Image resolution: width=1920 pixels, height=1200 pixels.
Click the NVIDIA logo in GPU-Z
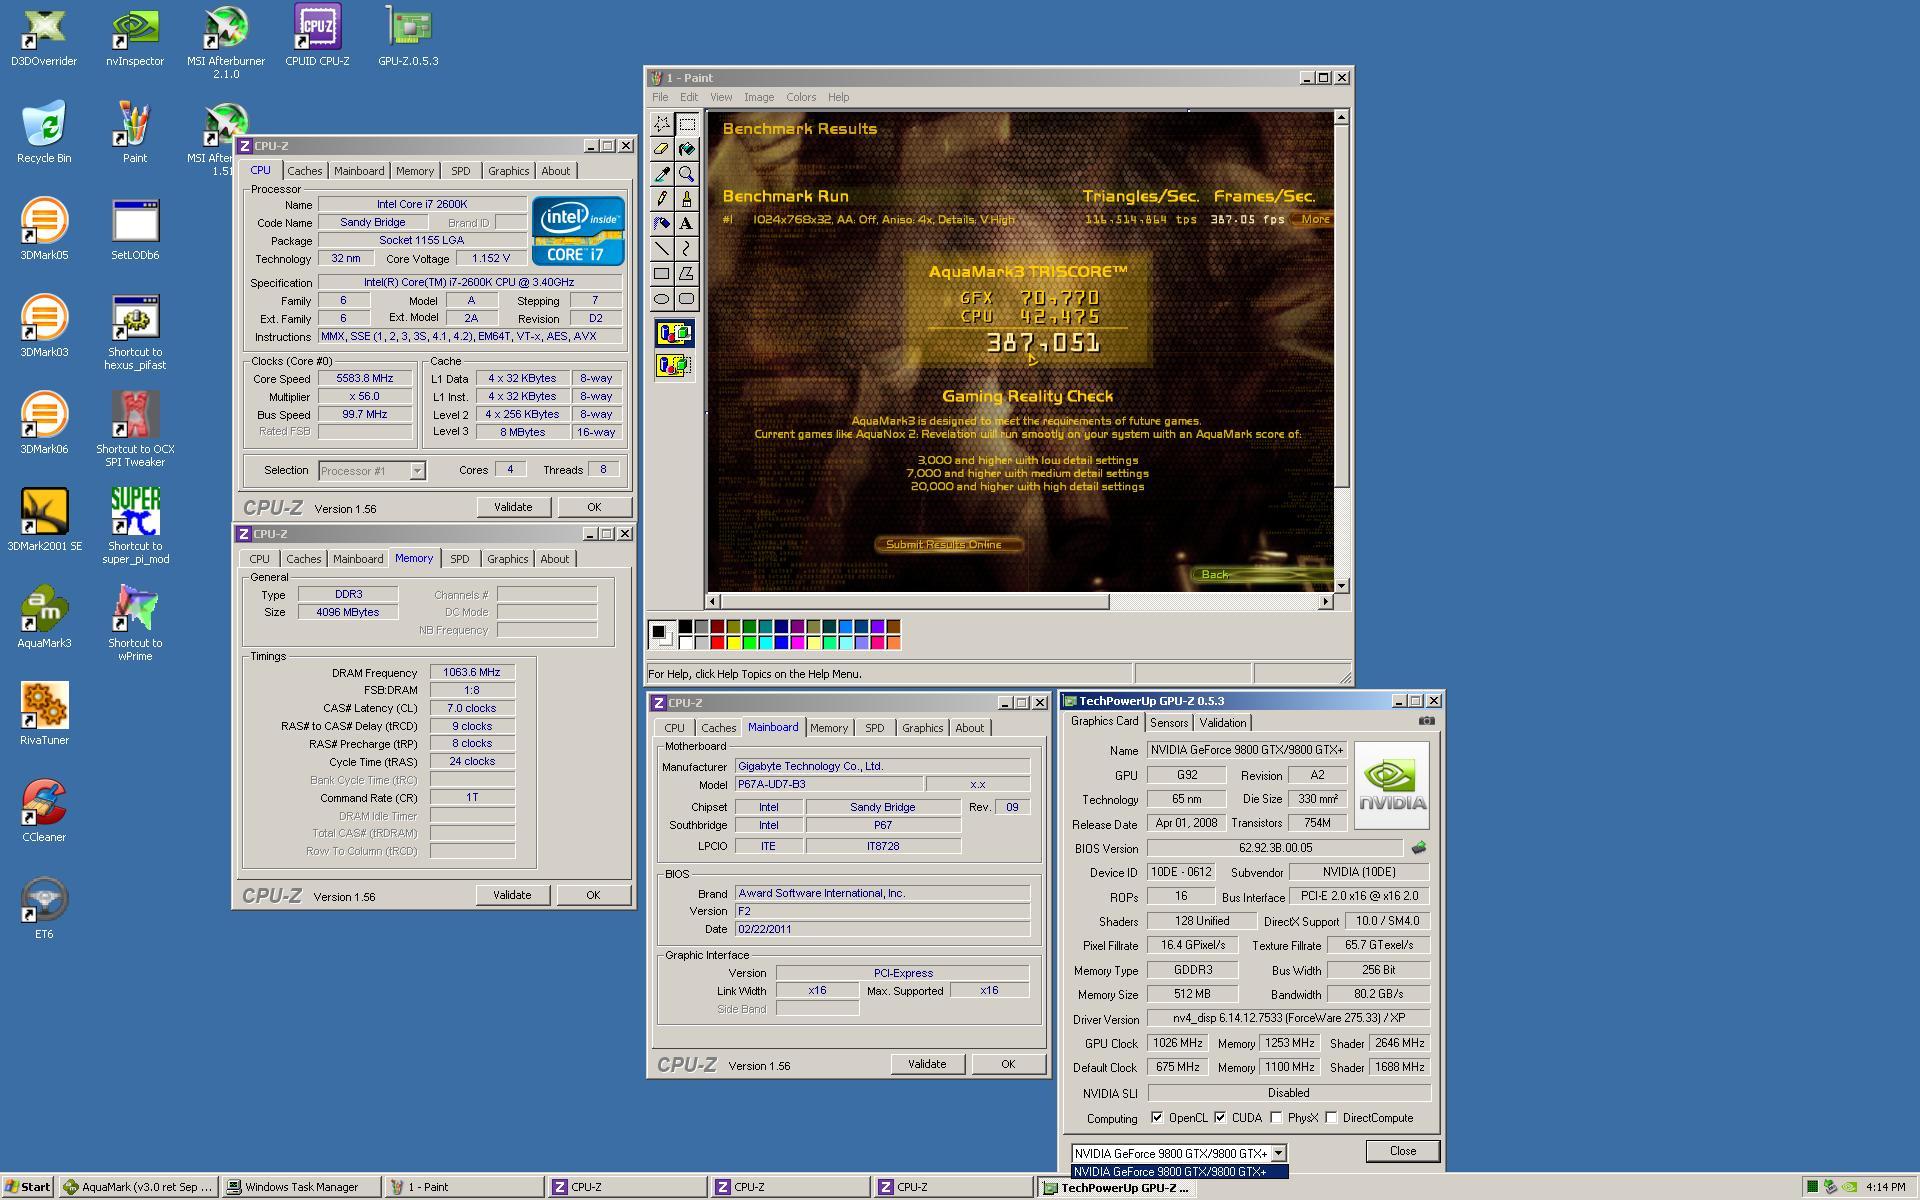click(1391, 785)
